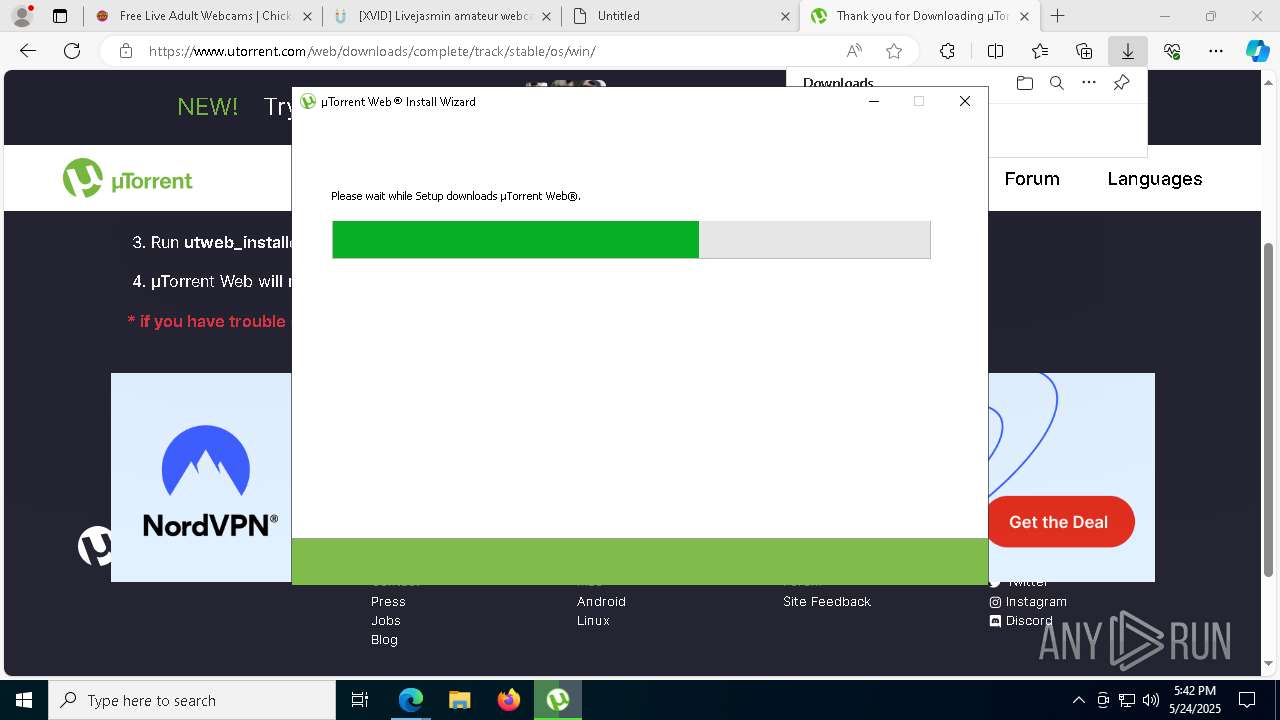Open the Settings and more ellipsis
1280x720 pixels.
(1216, 51)
